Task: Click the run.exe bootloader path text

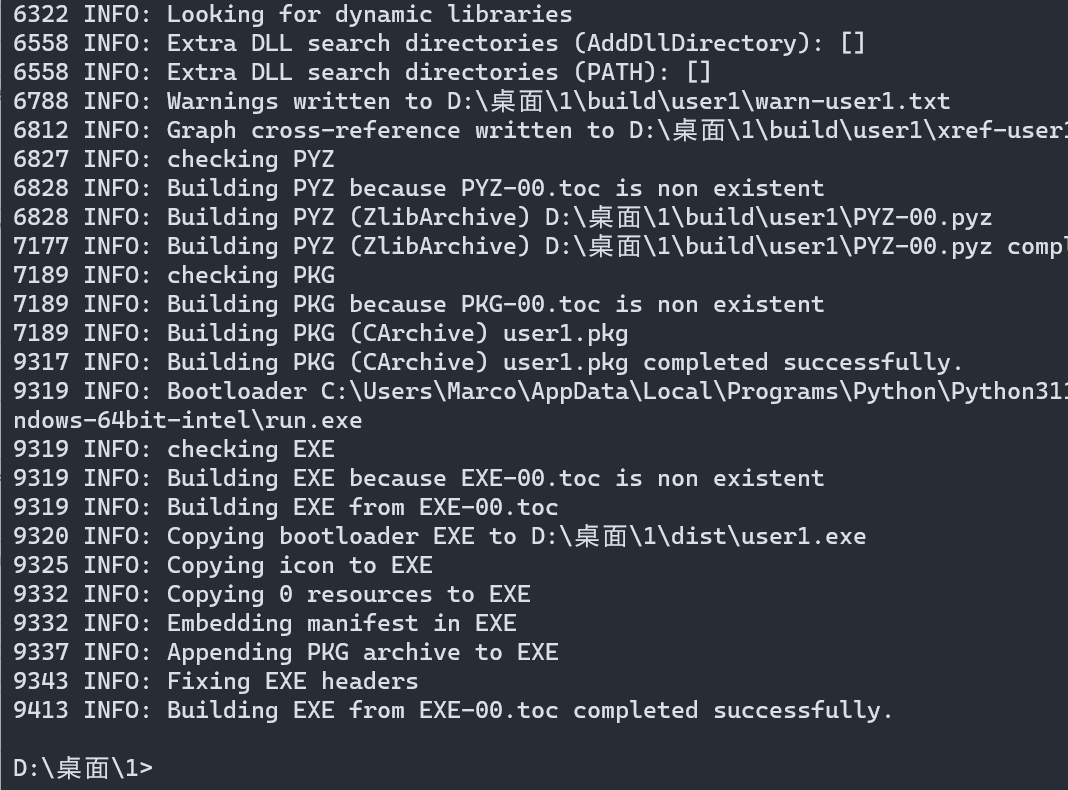Action: (188, 420)
